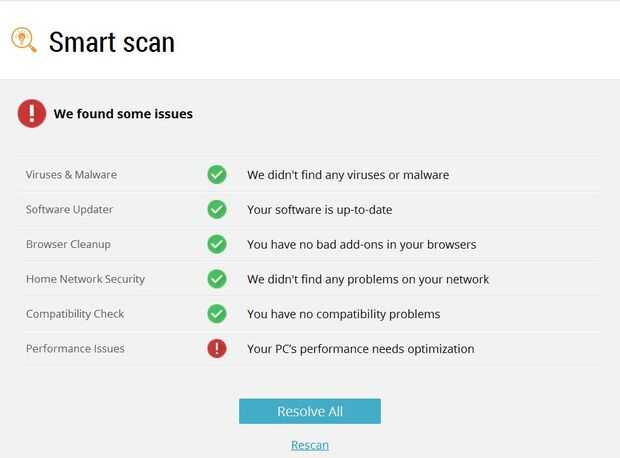Select the Performance Issues row label

tap(75, 350)
